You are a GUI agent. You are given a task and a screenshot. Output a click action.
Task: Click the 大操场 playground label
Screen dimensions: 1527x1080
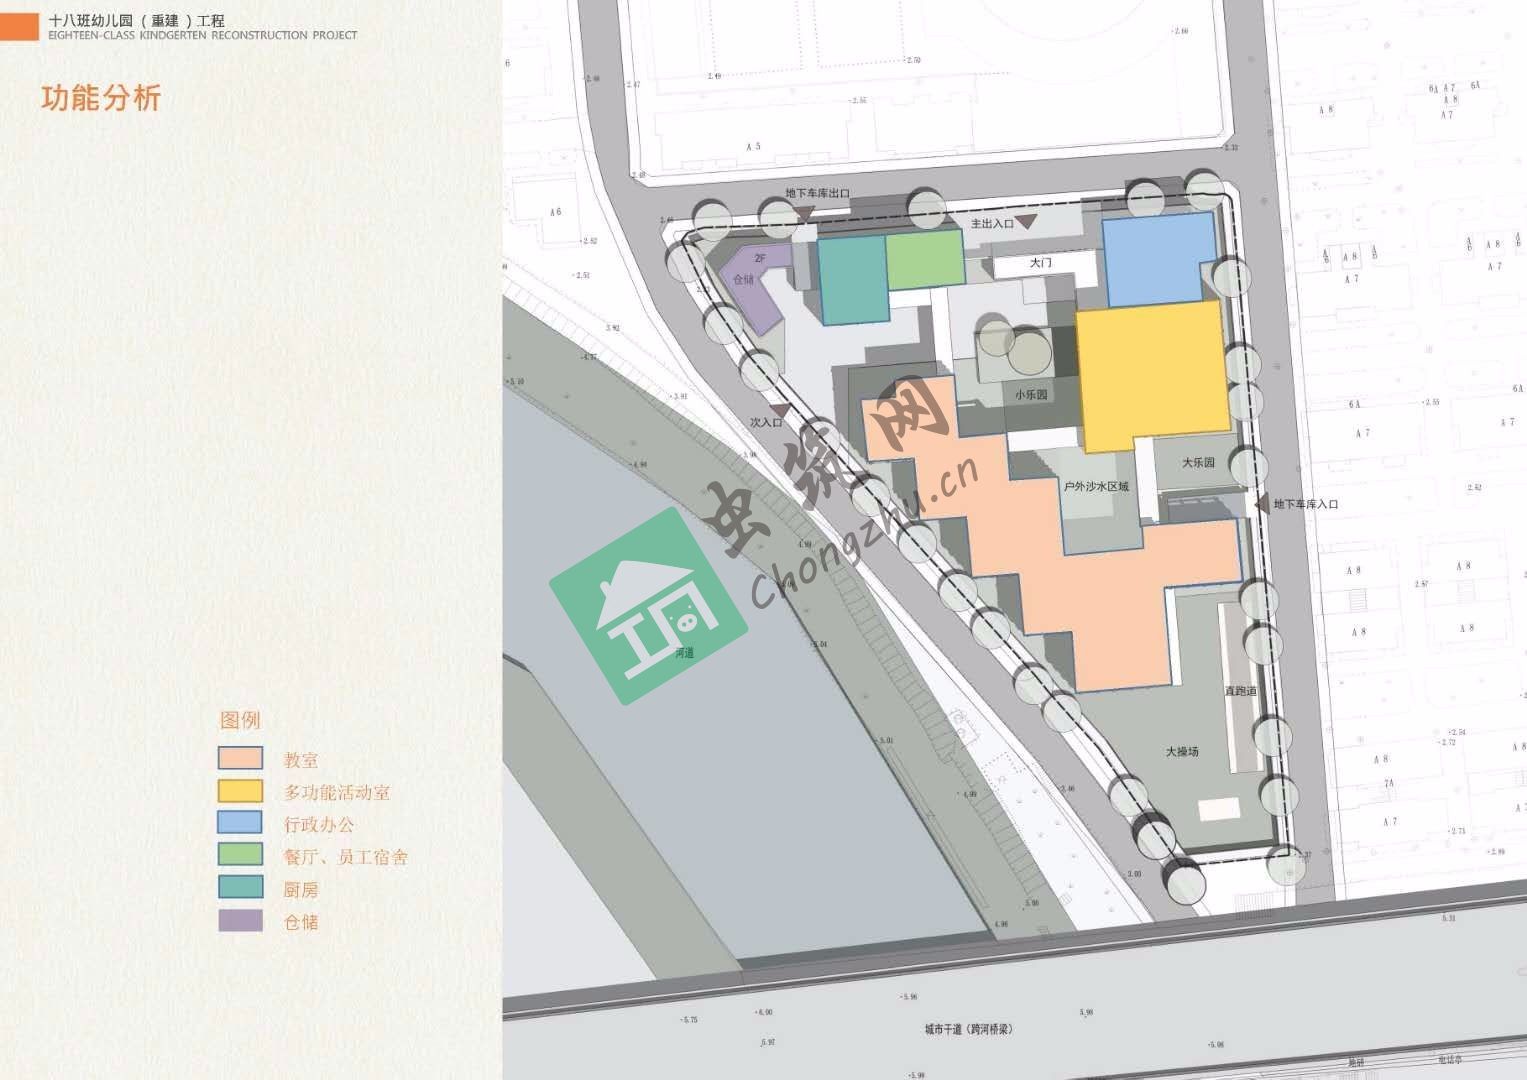pos(1181,751)
